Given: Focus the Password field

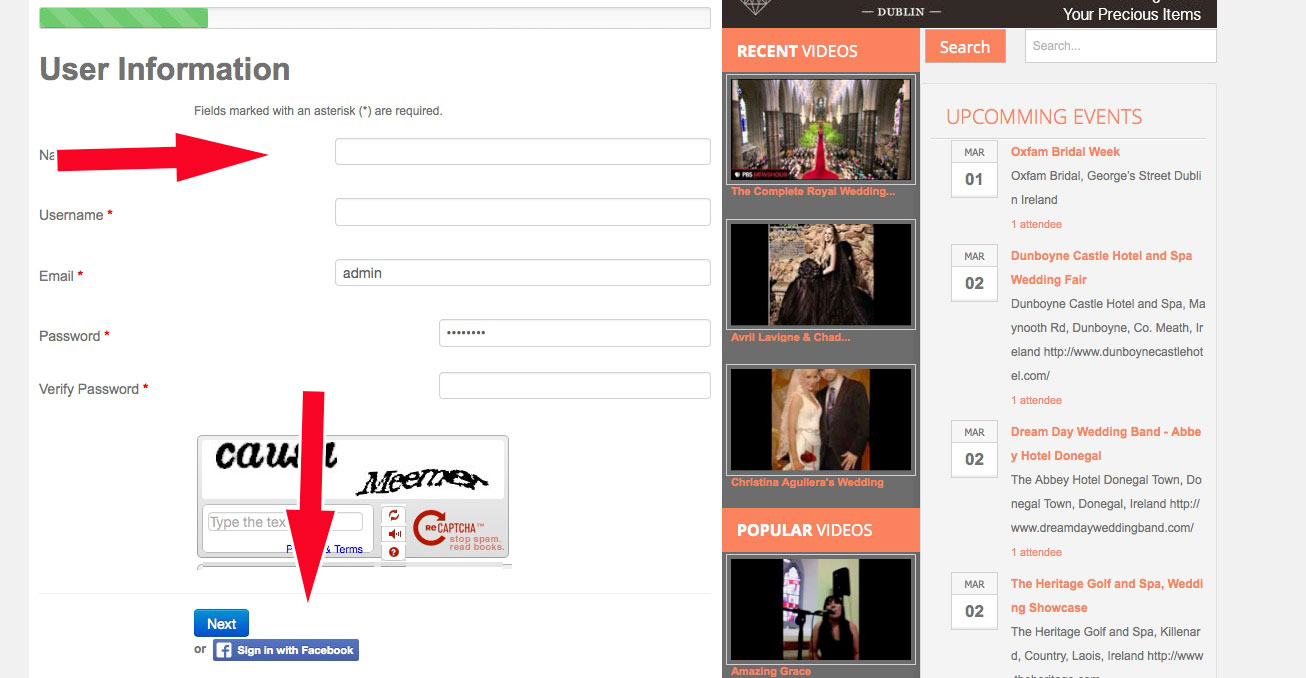Looking at the screenshot, I should [x=574, y=333].
